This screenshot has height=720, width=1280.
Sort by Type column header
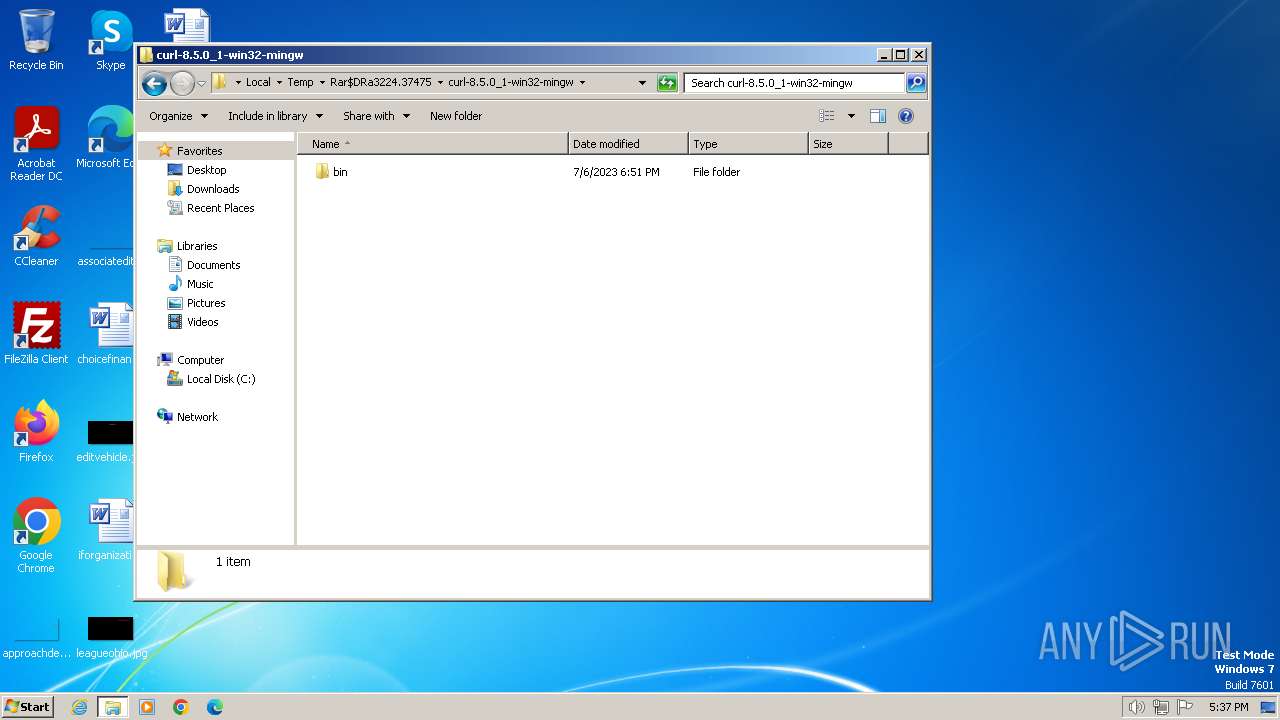click(748, 144)
